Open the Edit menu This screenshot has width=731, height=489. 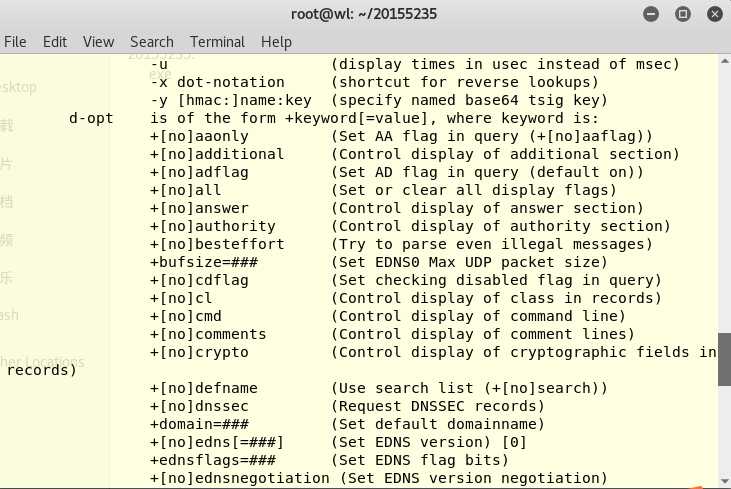[55, 42]
